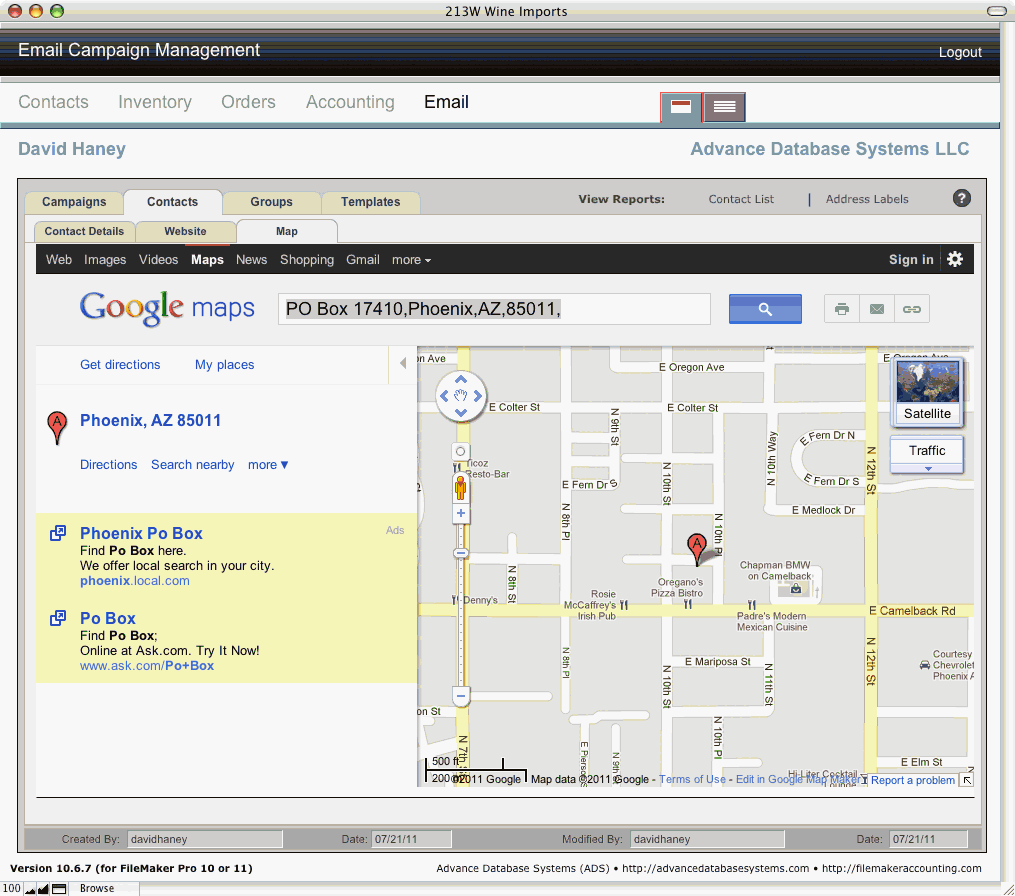Viewport: 1015px width, 896px height.
Task: Get map link with chain icon
Action: tap(911, 309)
